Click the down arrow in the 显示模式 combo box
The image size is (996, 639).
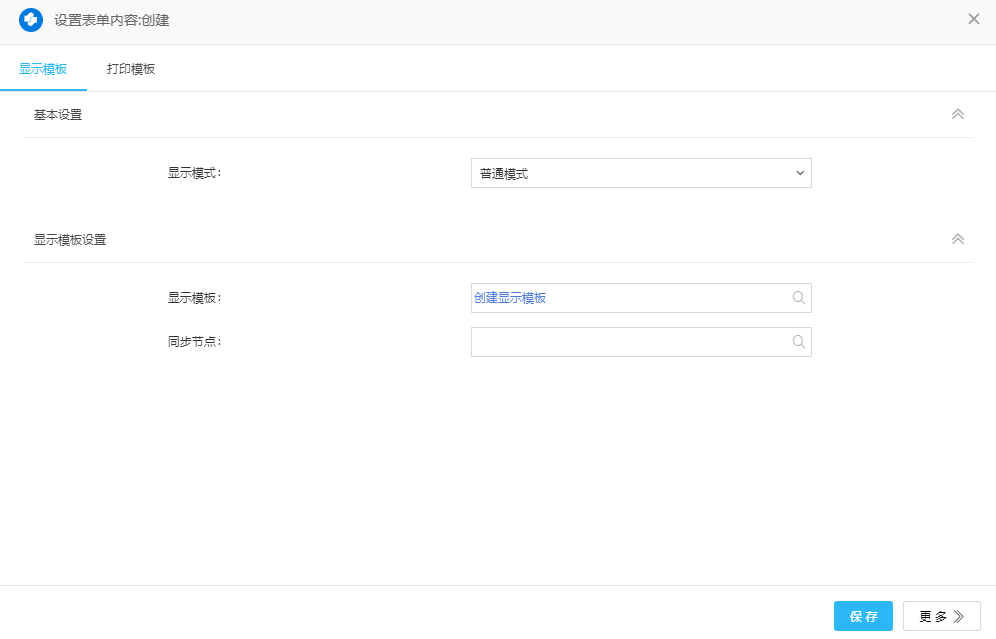pos(800,173)
